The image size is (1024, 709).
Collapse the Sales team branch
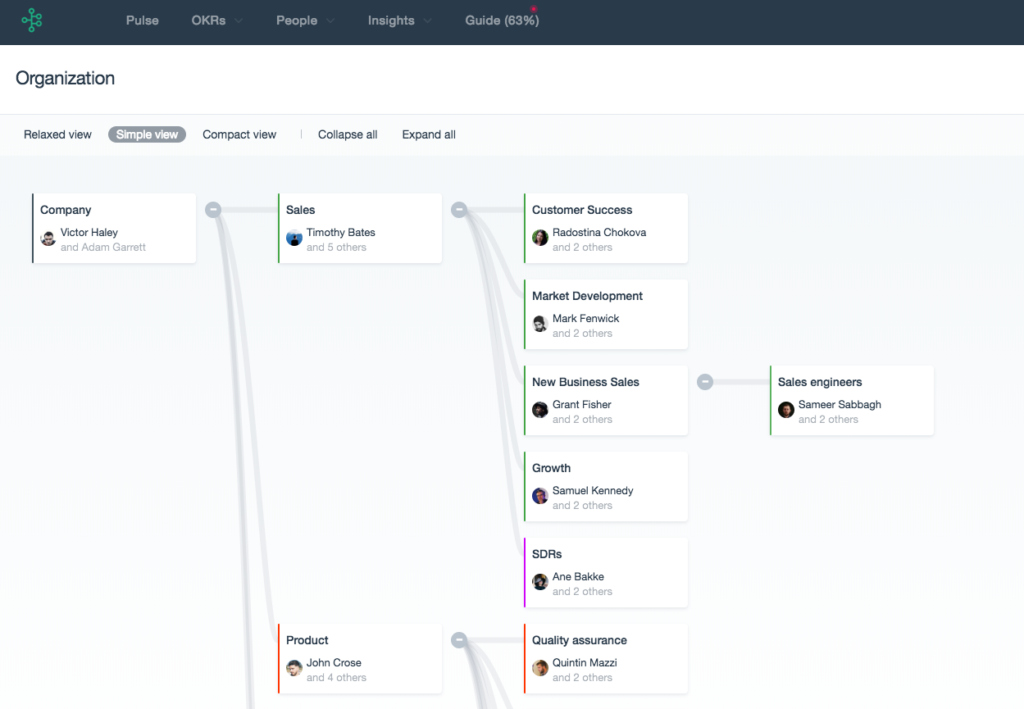[x=459, y=210]
